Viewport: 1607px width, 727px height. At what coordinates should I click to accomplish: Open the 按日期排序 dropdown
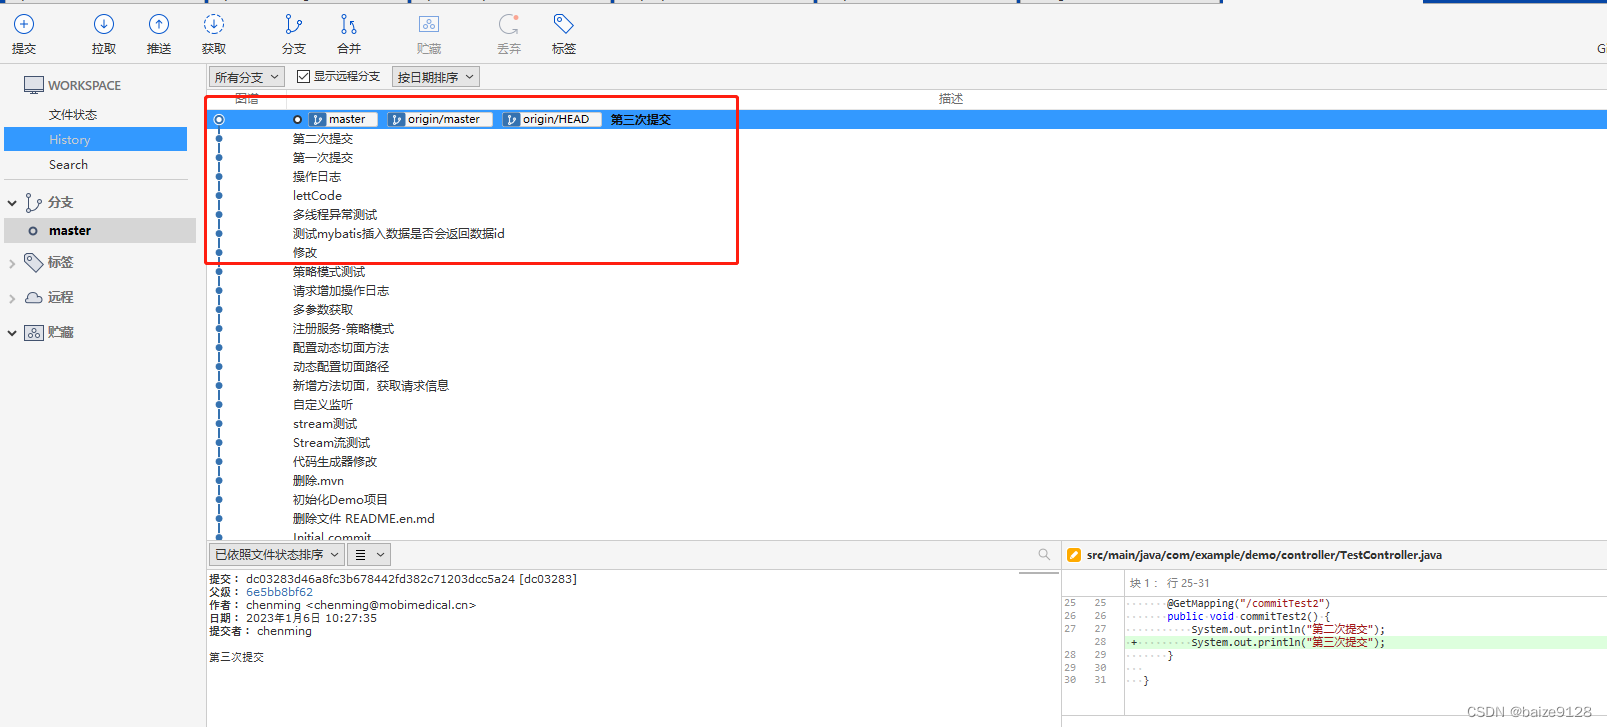point(436,77)
